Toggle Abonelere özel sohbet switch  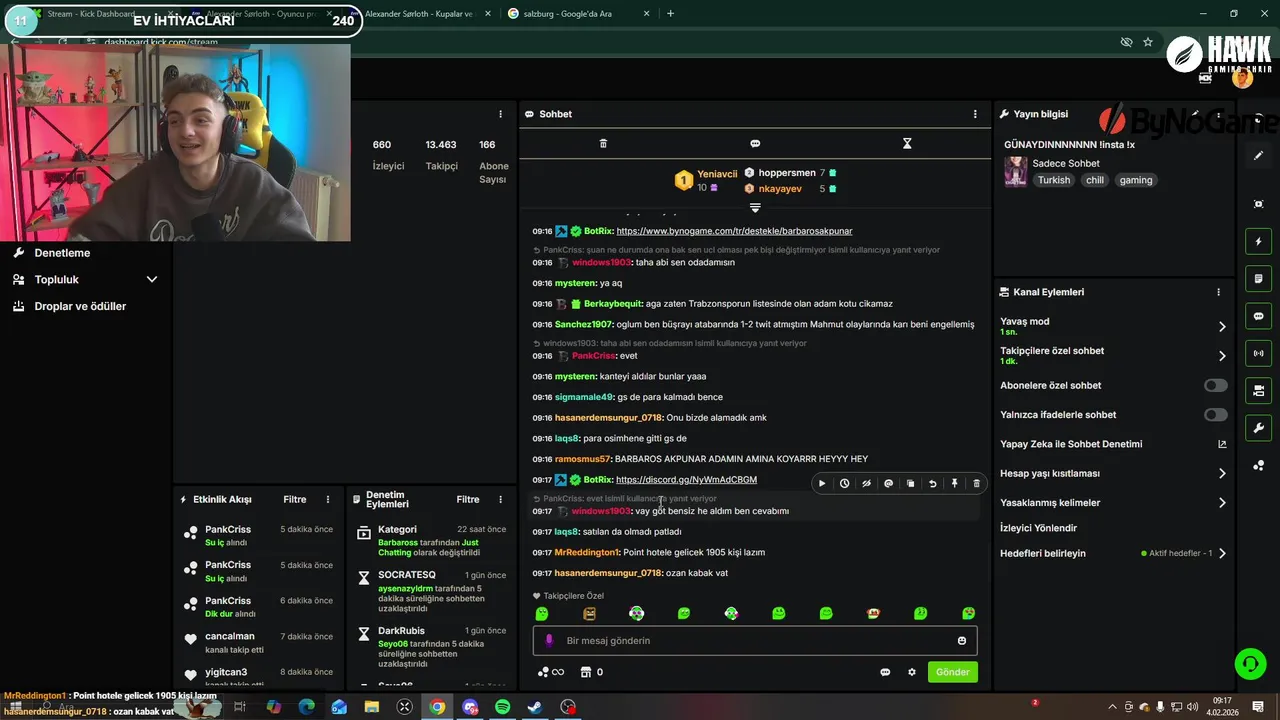coord(1216,386)
